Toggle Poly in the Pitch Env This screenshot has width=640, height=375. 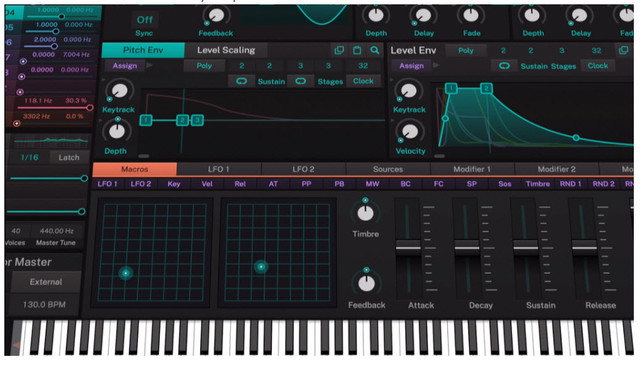point(204,66)
